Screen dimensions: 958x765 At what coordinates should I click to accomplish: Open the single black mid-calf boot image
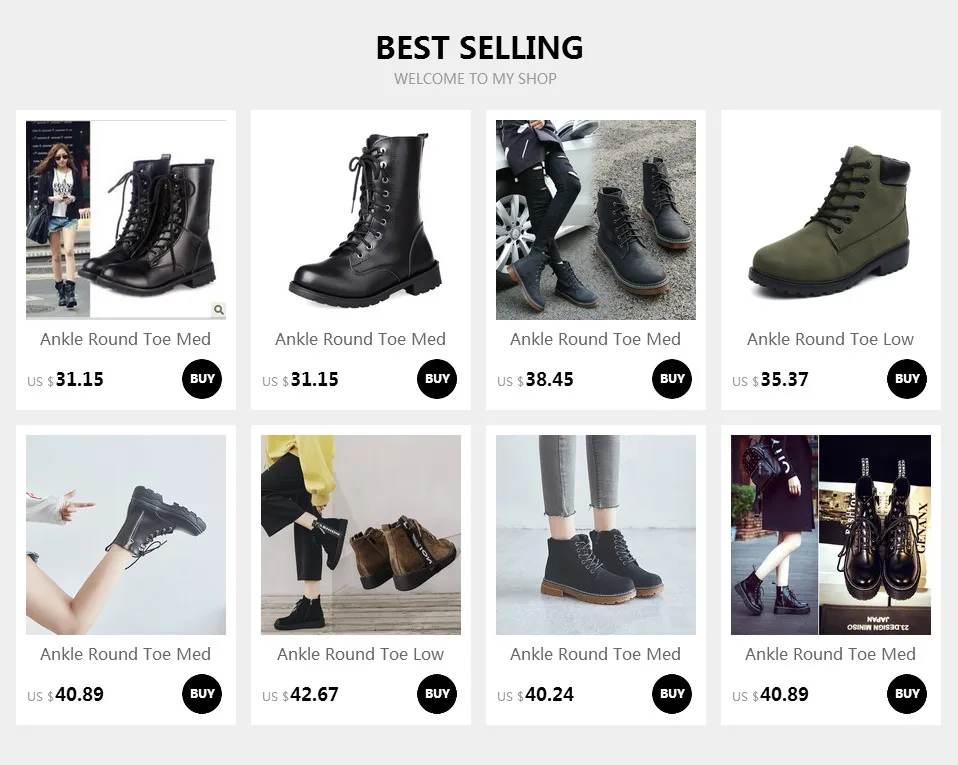pos(361,220)
